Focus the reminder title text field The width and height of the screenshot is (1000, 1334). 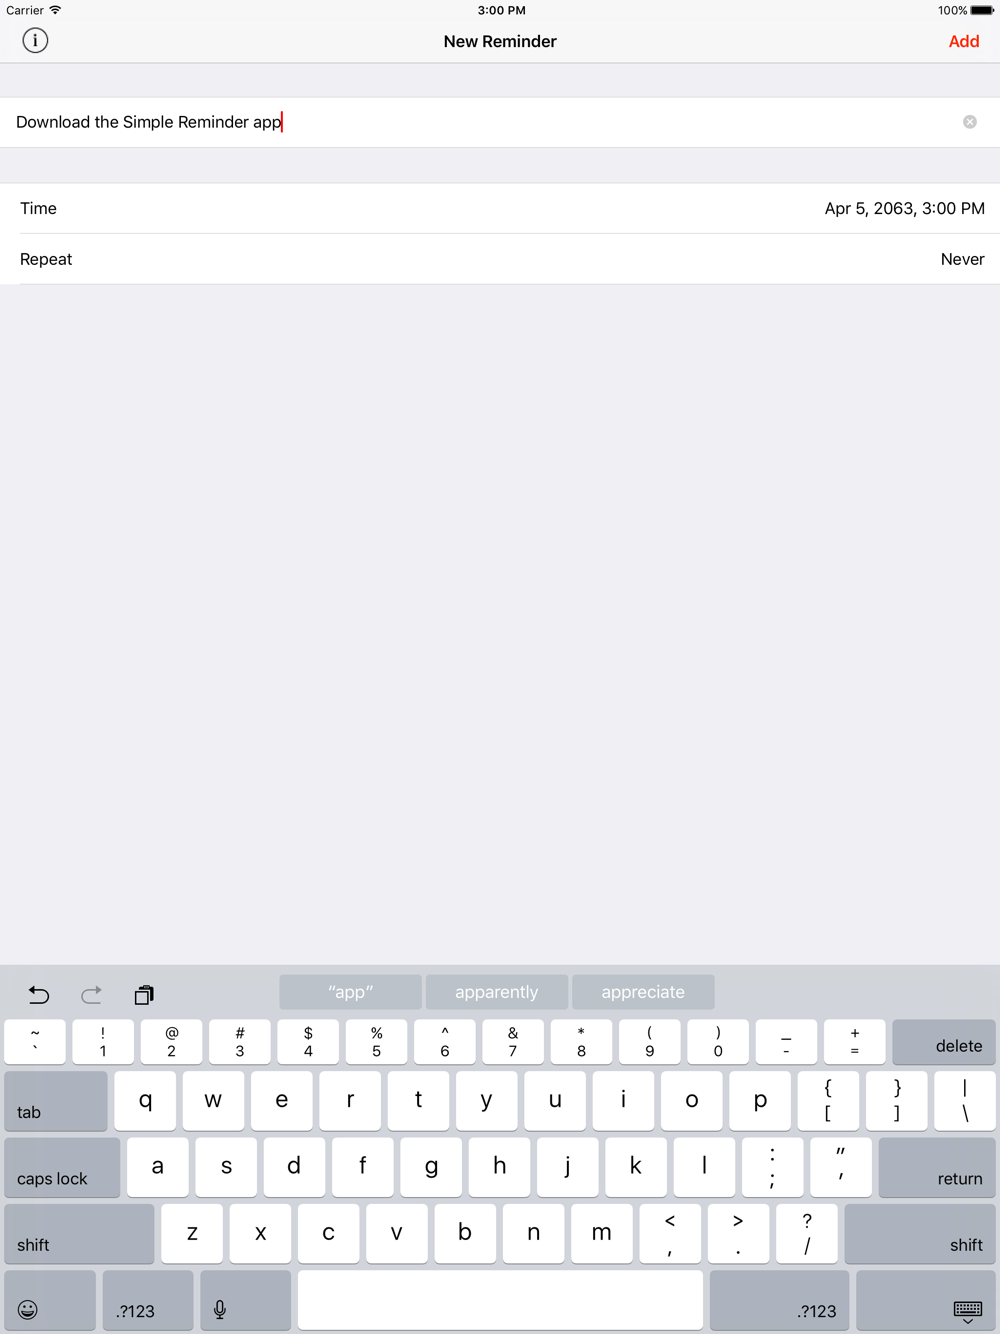(x=500, y=122)
